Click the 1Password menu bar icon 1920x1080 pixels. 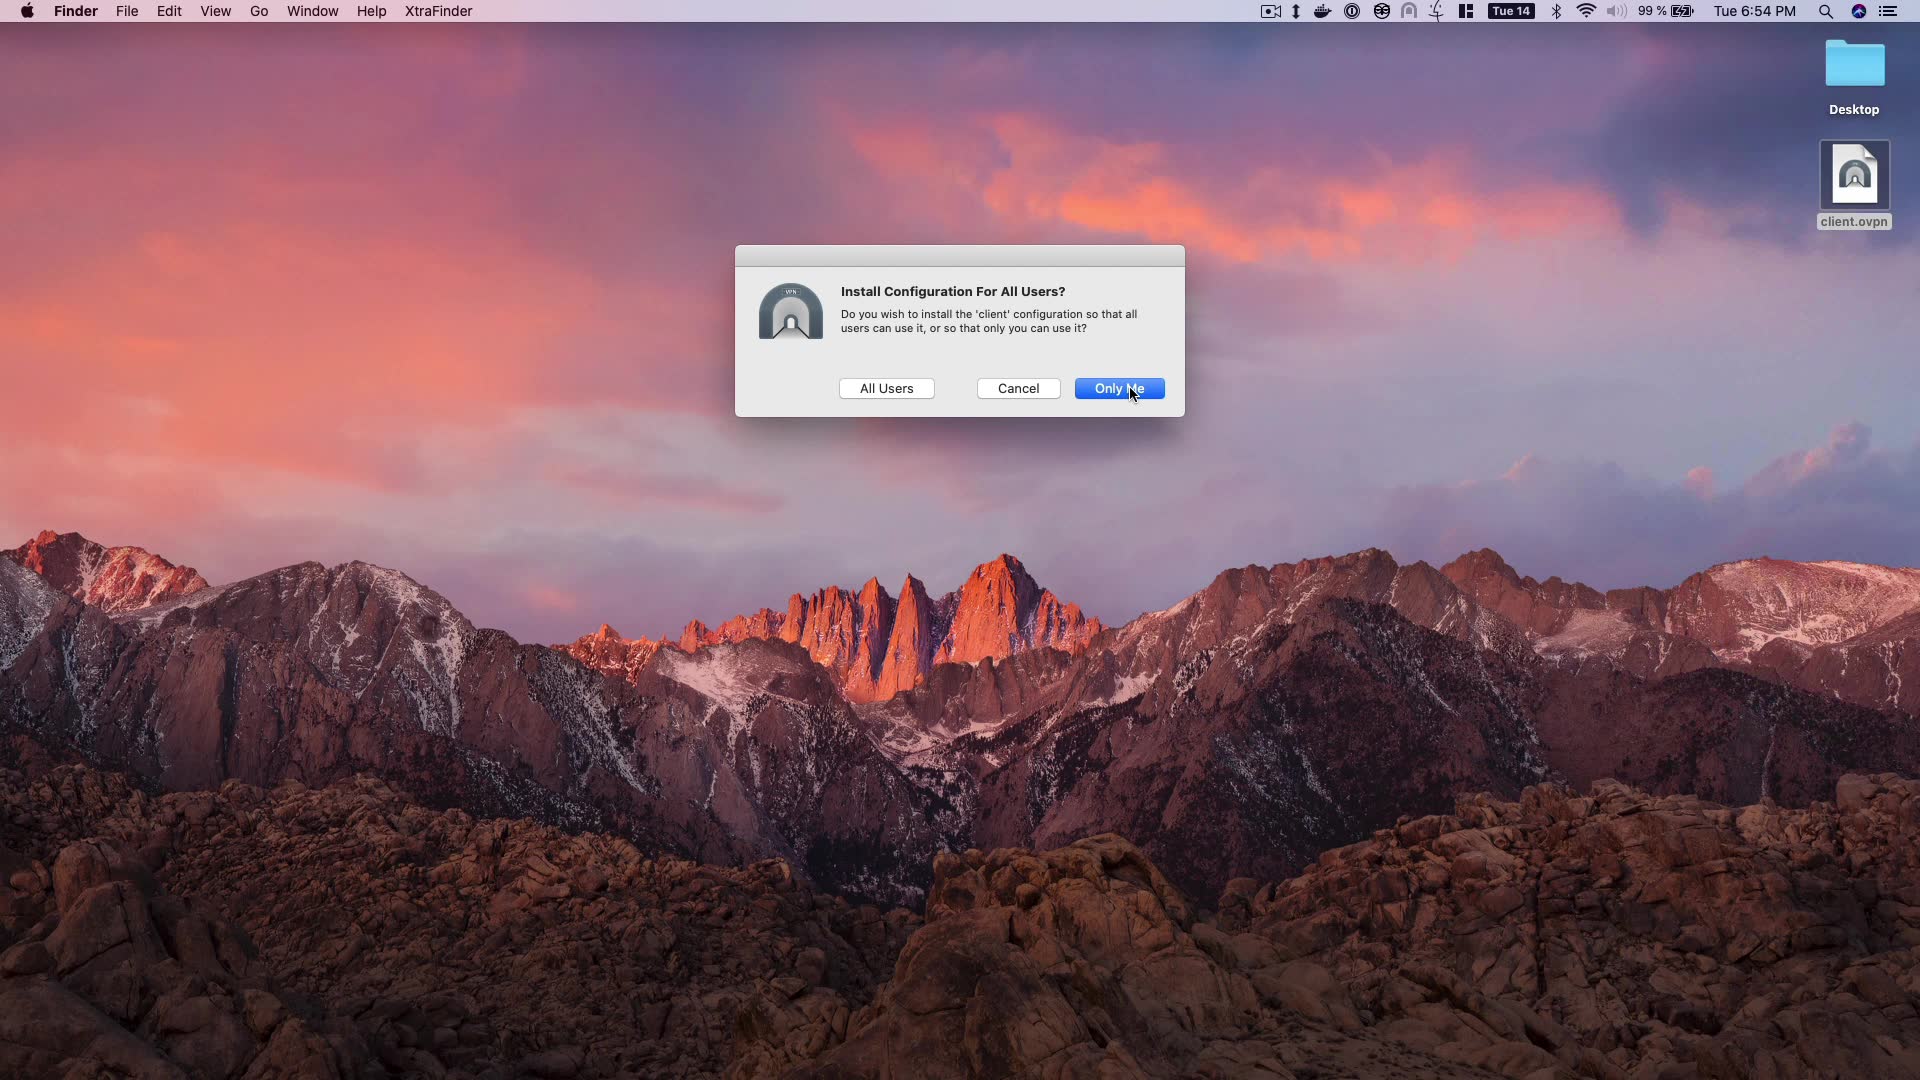1352,11
